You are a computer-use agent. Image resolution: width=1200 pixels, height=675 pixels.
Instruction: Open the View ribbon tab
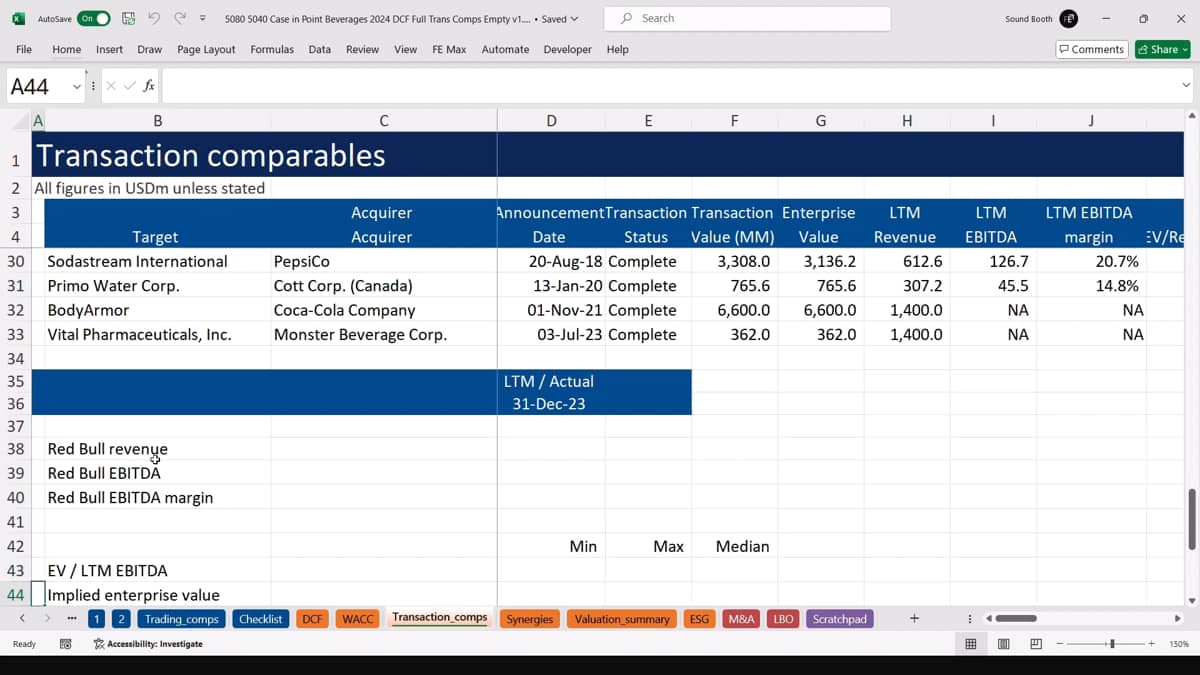coord(405,49)
